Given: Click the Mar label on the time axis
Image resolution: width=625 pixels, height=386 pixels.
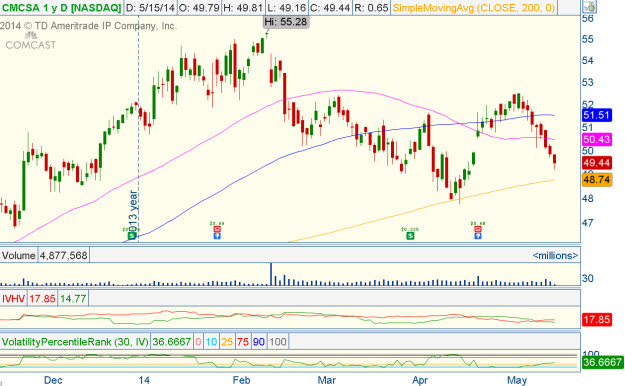Looking at the screenshot, I should (x=326, y=380).
